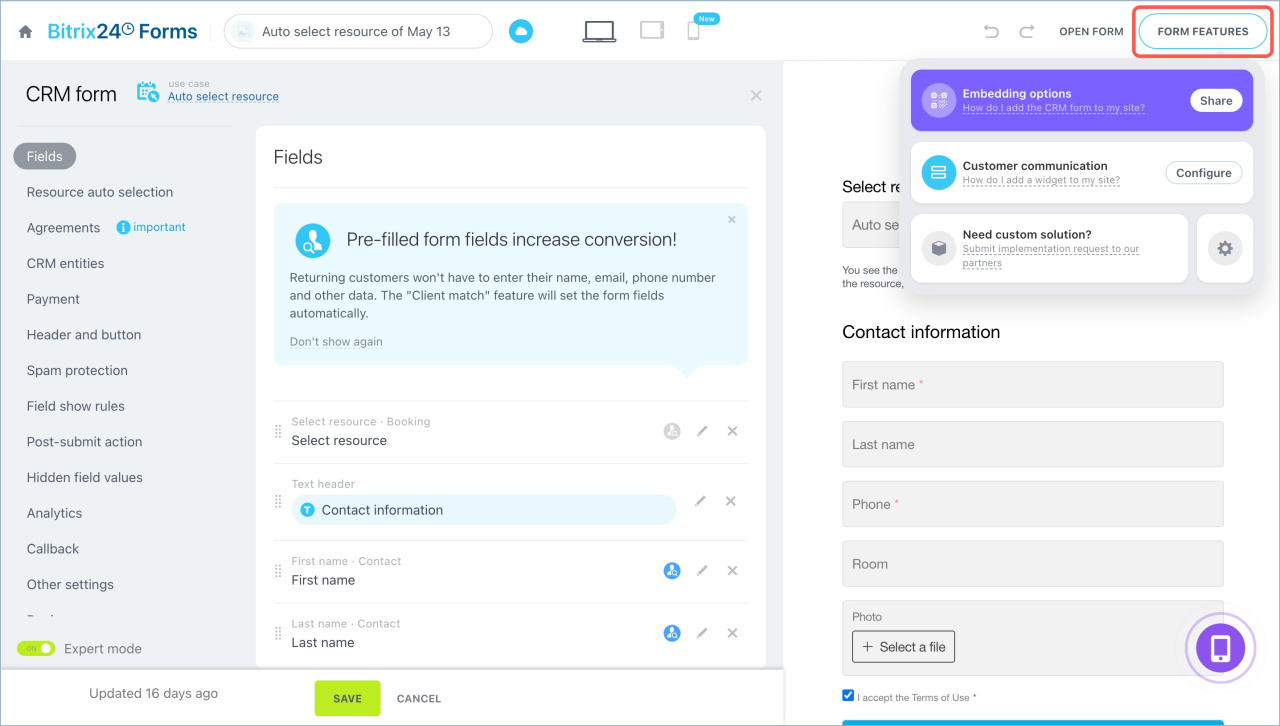Open 'How do I add the CRM form' link
Image resolution: width=1280 pixels, height=726 pixels.
pos(1054,108)
